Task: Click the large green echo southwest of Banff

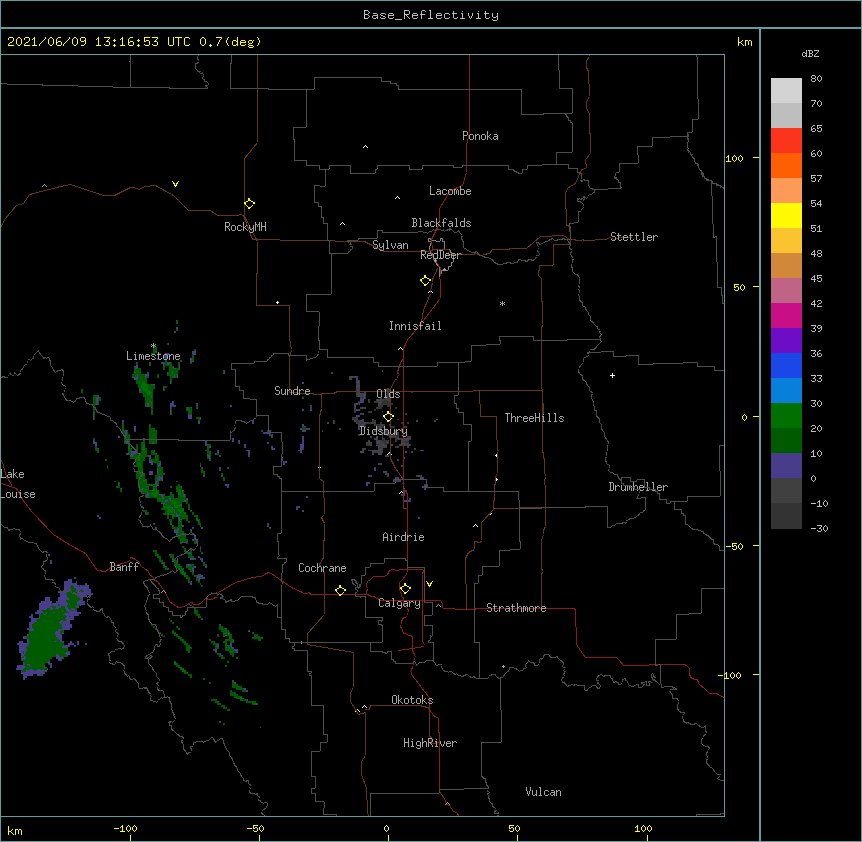Action: (49, 630)
